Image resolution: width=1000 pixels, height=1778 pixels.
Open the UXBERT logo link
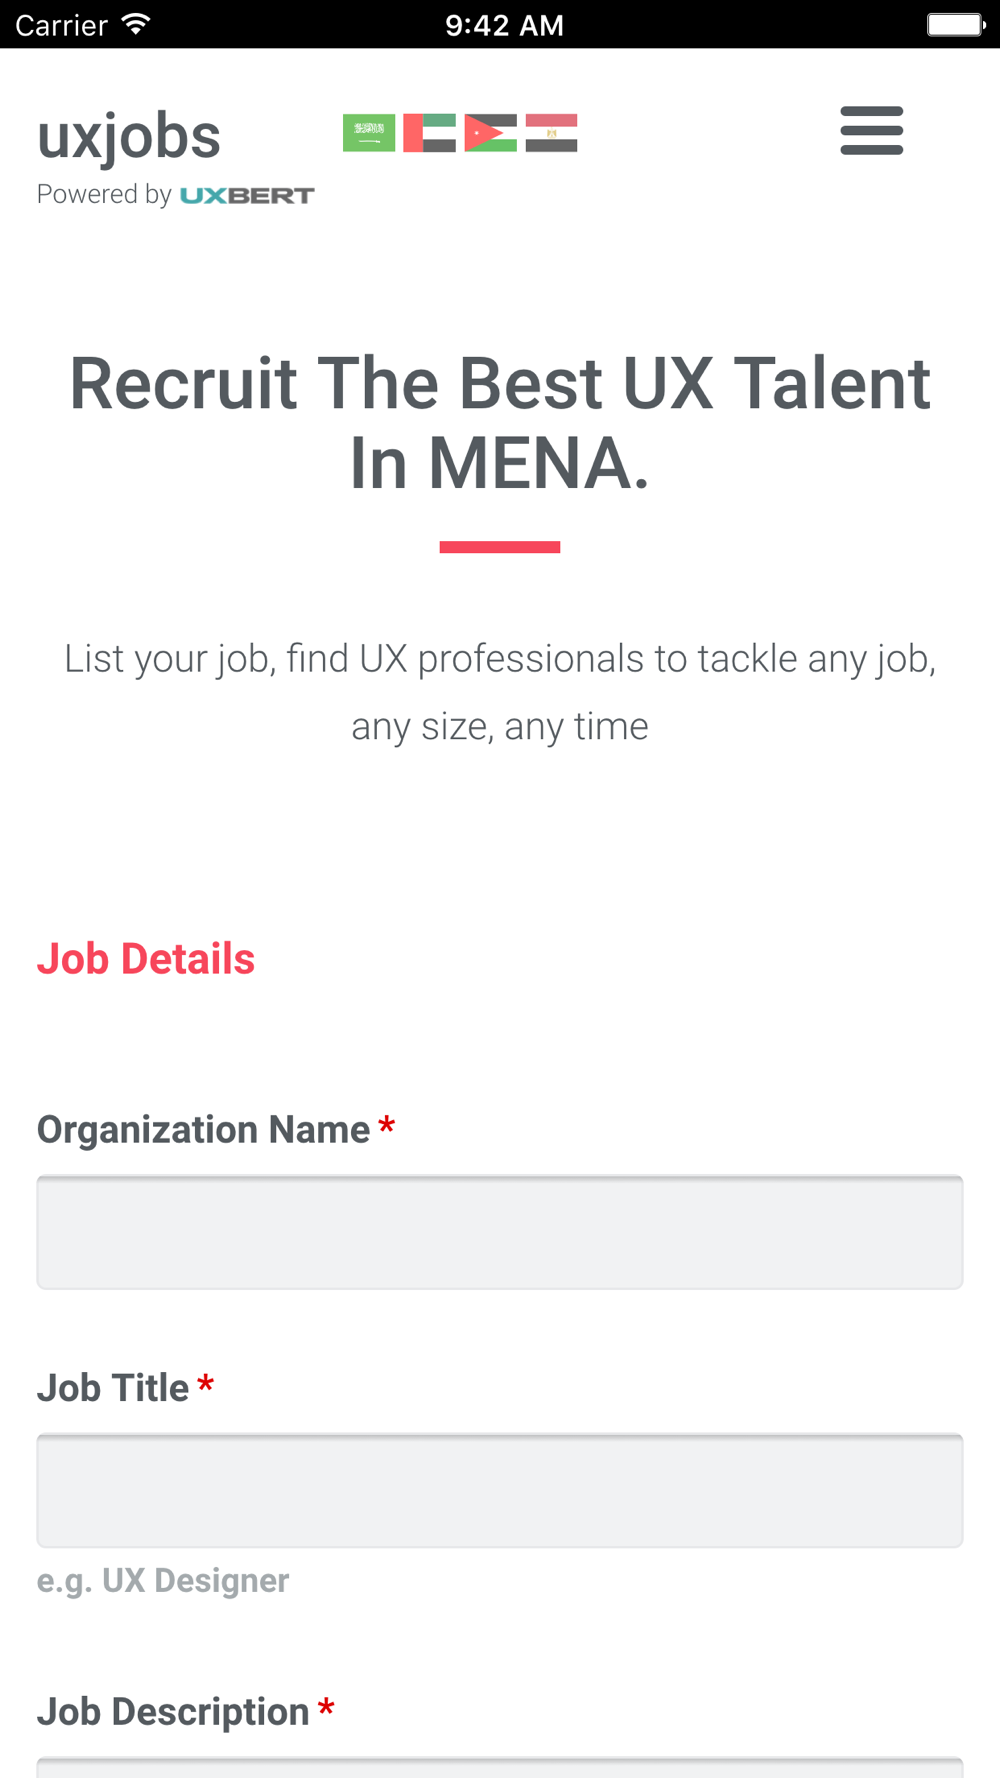tap(247, 195)
